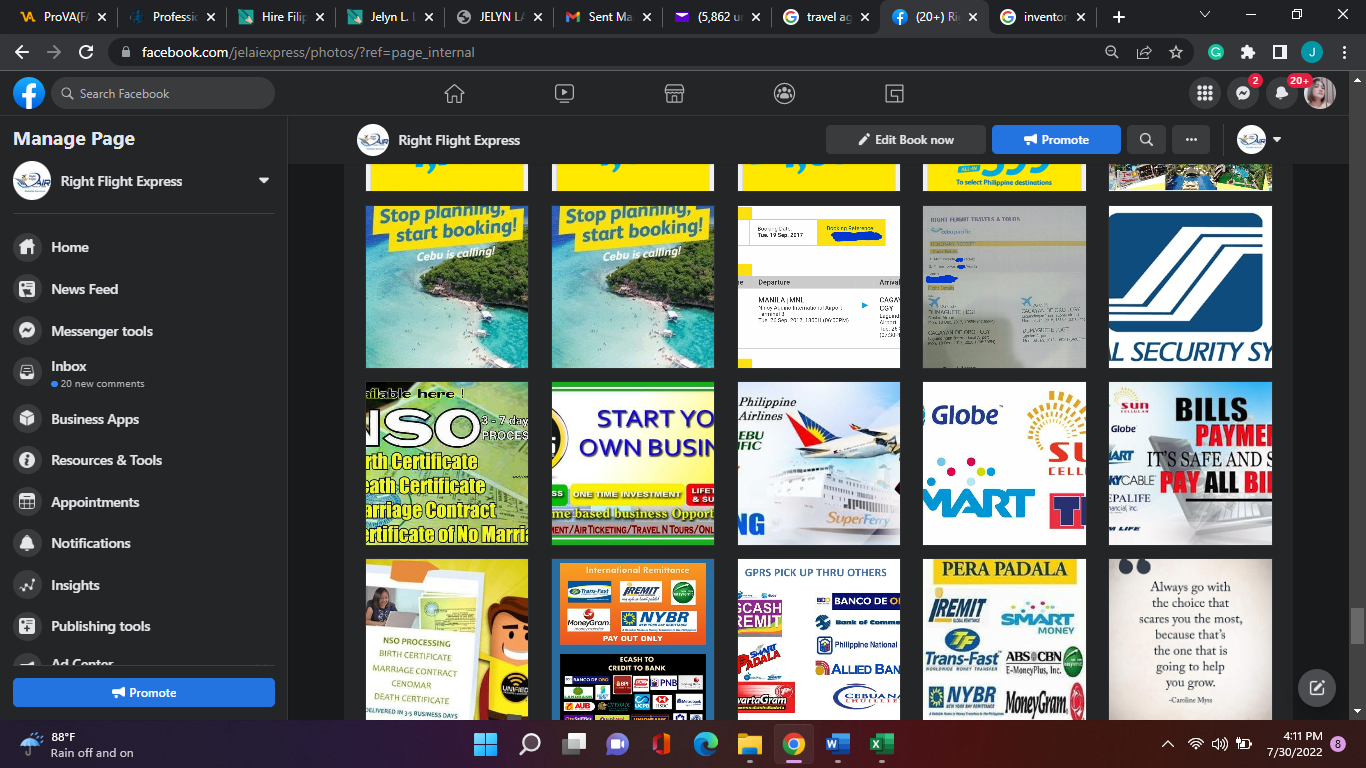Open News Feed in sidebar

(x=143, y=289)
